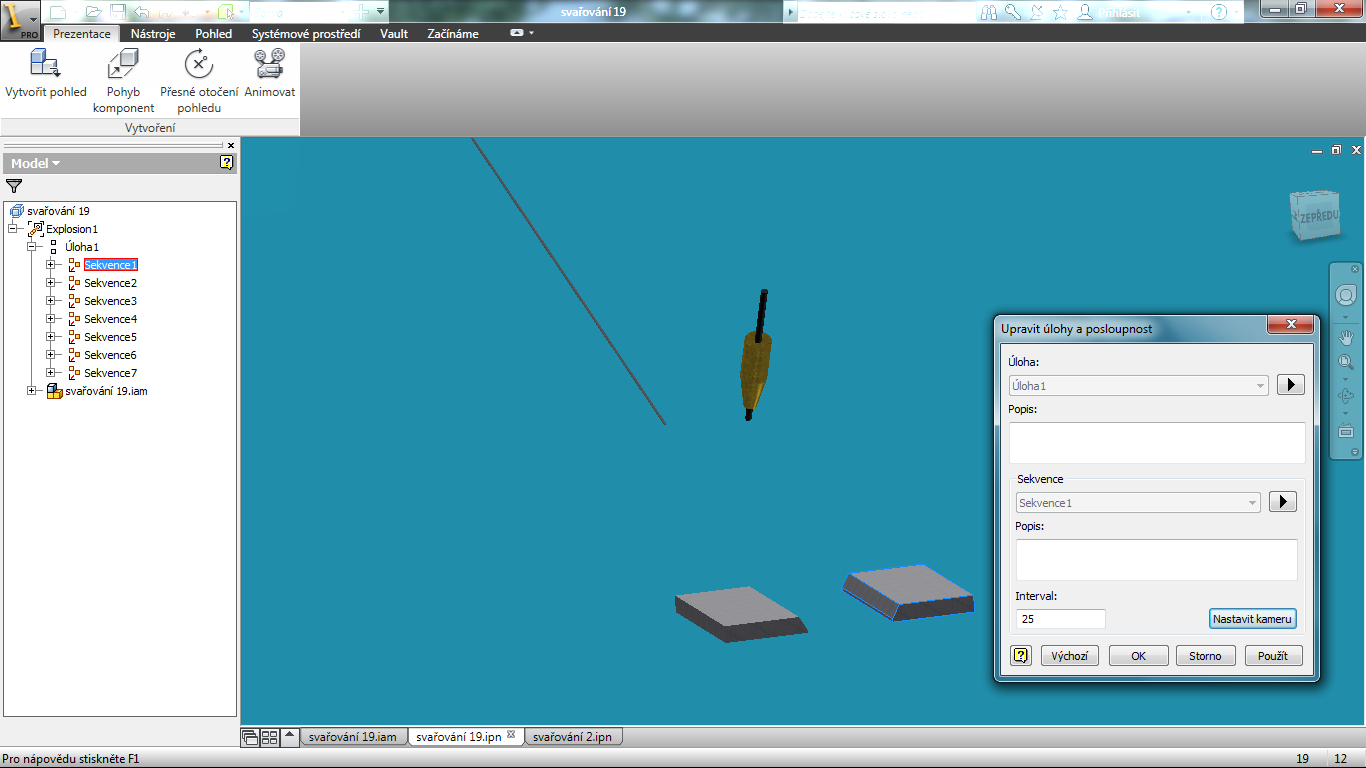Screen dimensions: 1366x768
Task: Click the favorites star icon in title bar
Action: (x=1060, y=12)
